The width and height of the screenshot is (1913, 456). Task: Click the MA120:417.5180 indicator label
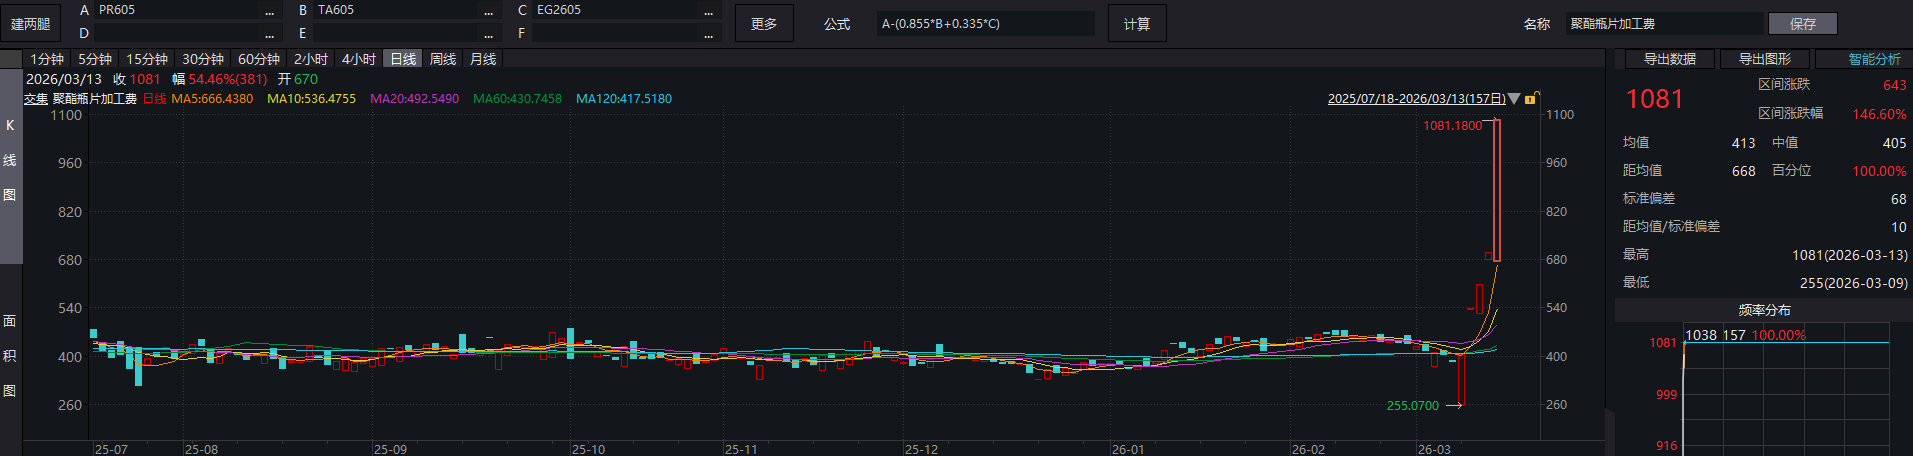[624, 98]
